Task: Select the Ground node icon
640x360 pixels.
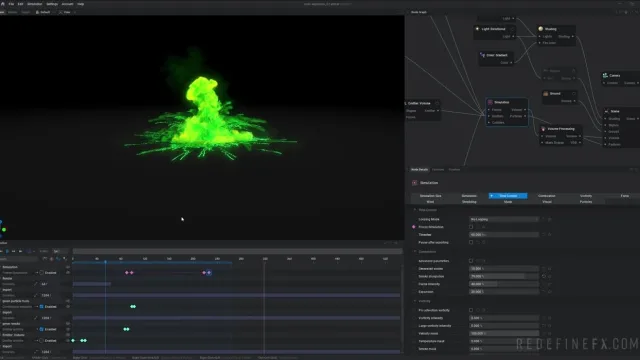Action: [x=545, y=93]
